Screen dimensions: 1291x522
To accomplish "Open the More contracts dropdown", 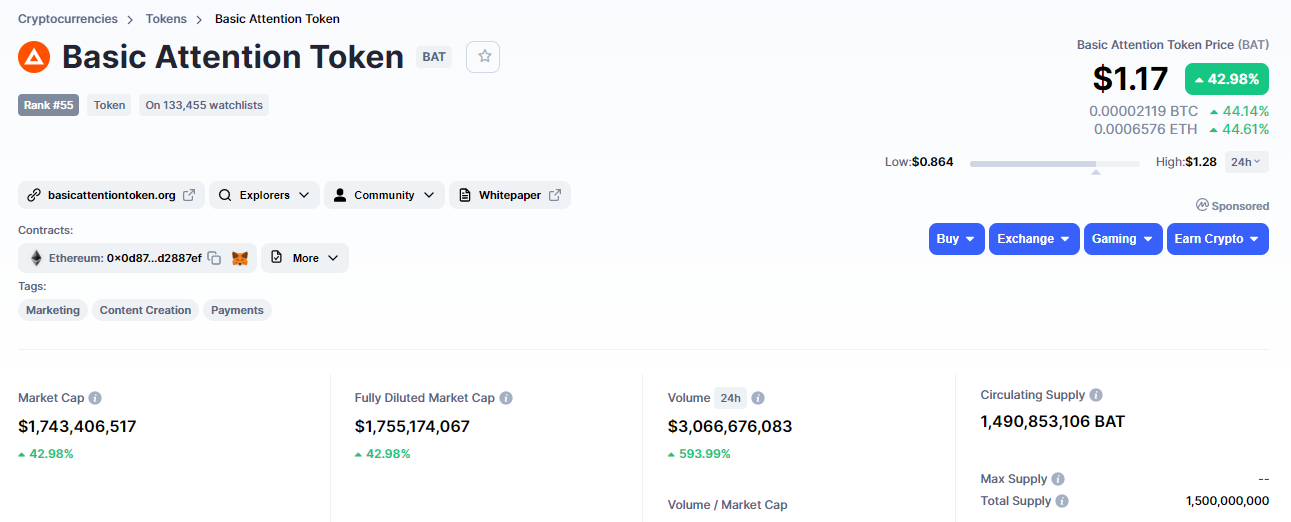I will click(x=305, y=258).
